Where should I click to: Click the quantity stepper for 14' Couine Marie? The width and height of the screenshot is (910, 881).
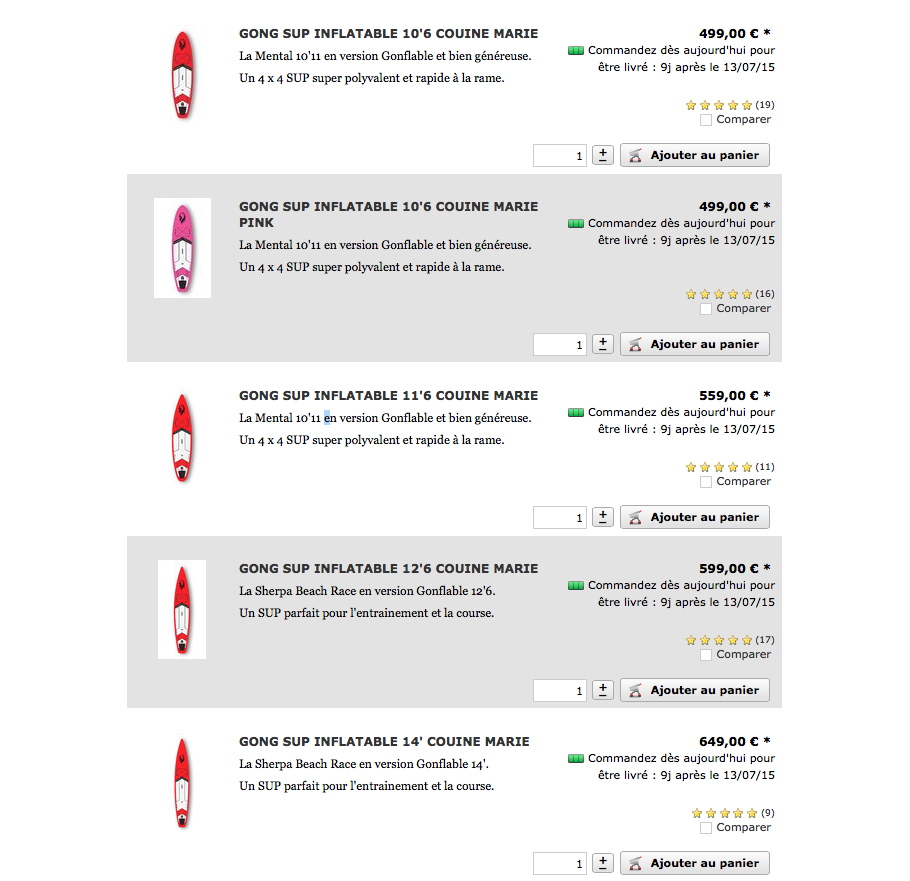[x=602, y=863]
